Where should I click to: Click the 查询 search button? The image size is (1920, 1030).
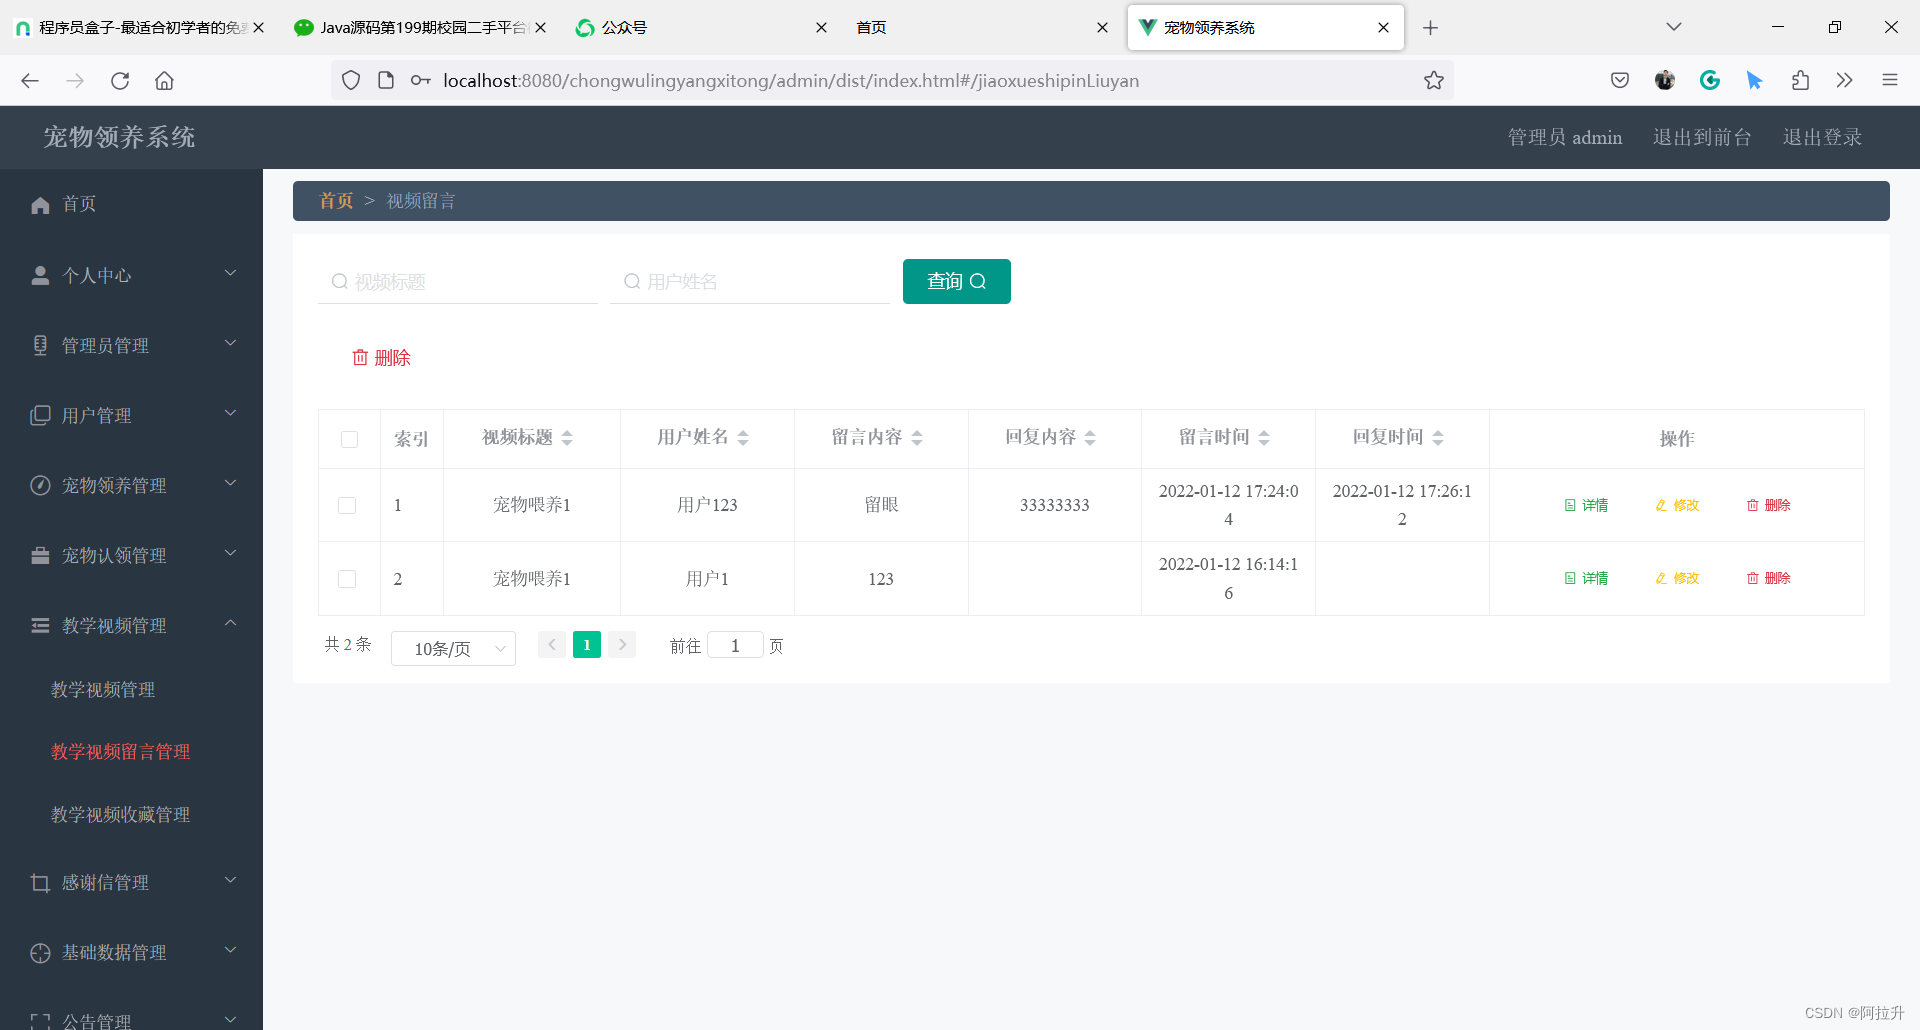(956, 281)
